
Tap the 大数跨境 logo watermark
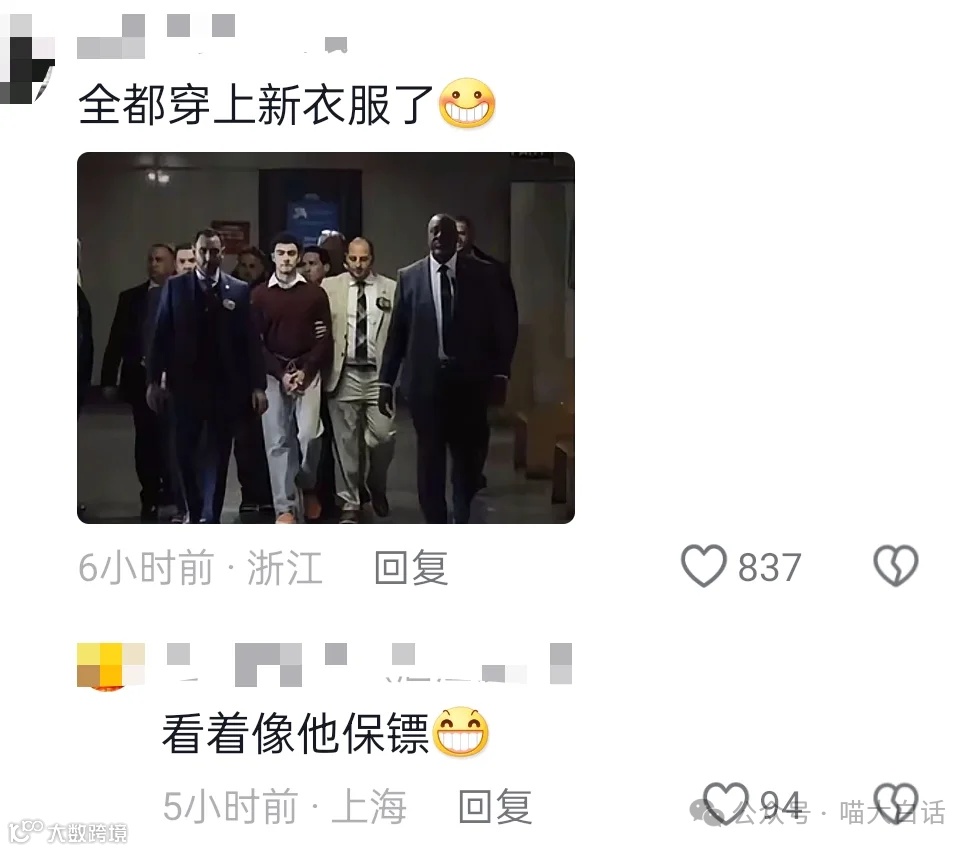point(67,832)
